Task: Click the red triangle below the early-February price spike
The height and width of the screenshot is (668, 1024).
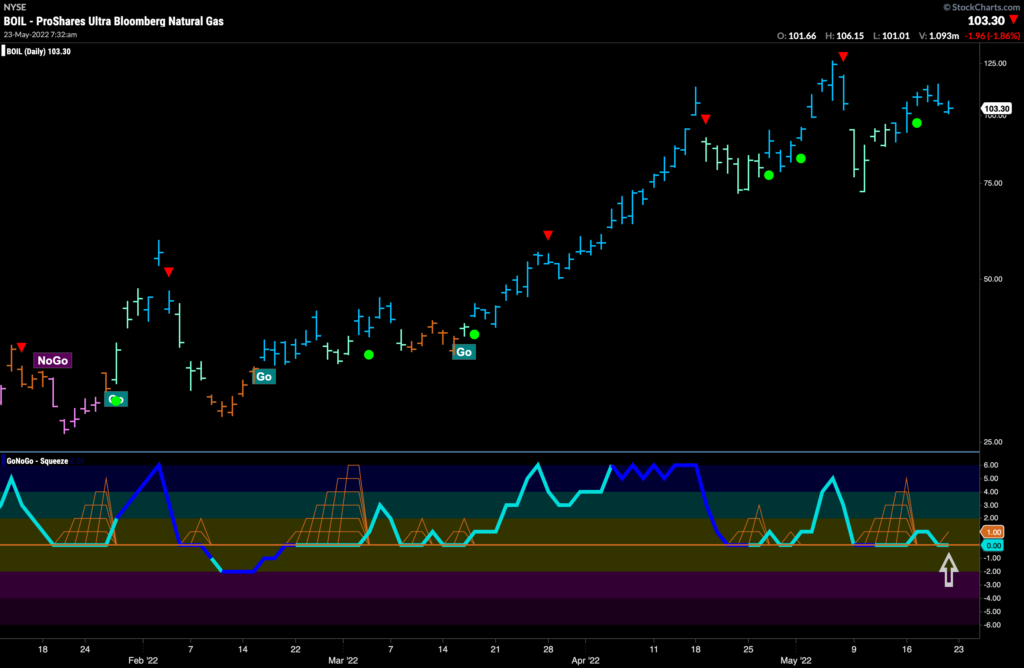Action: pyautogui.click(x=168, y=272)
